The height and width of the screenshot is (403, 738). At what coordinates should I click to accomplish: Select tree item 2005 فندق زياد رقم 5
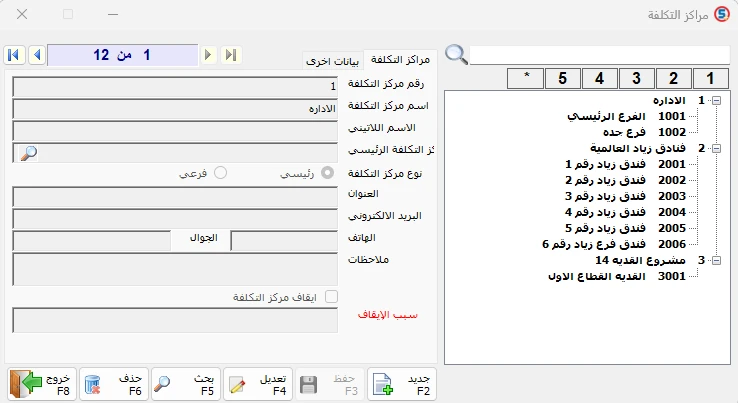625,228
